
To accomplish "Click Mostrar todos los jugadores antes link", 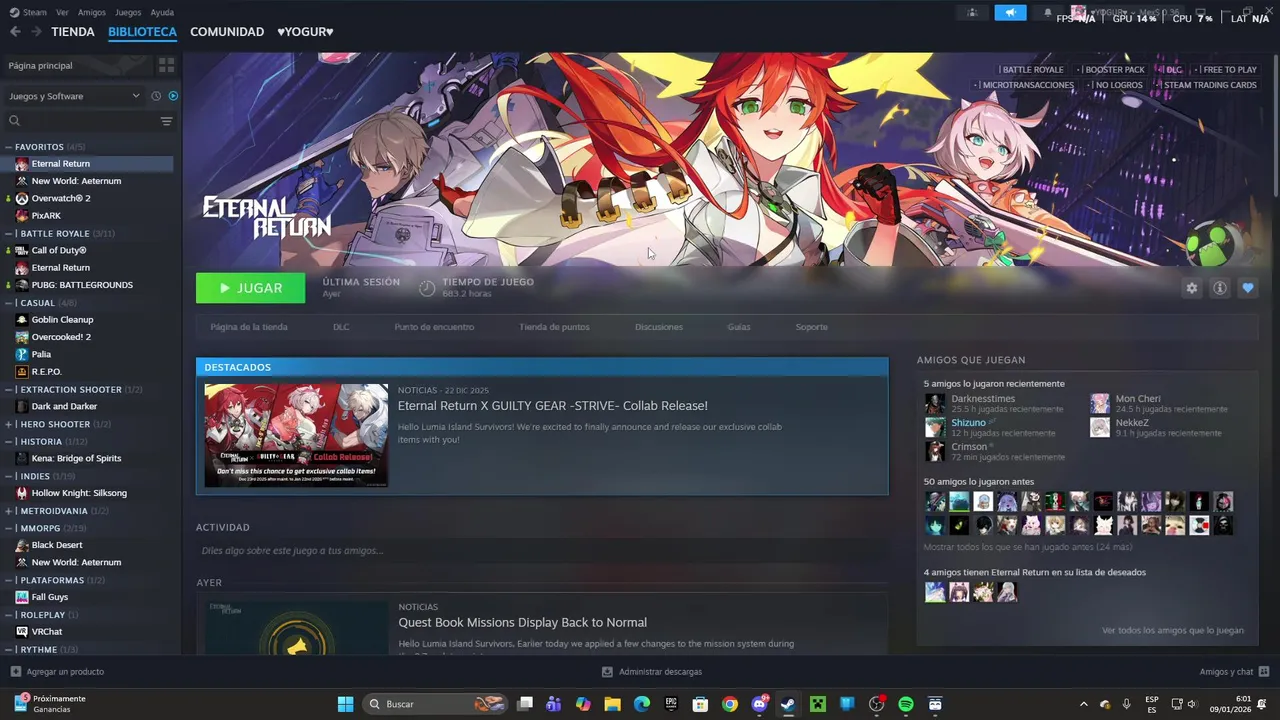I will (x=1028, y=547).
